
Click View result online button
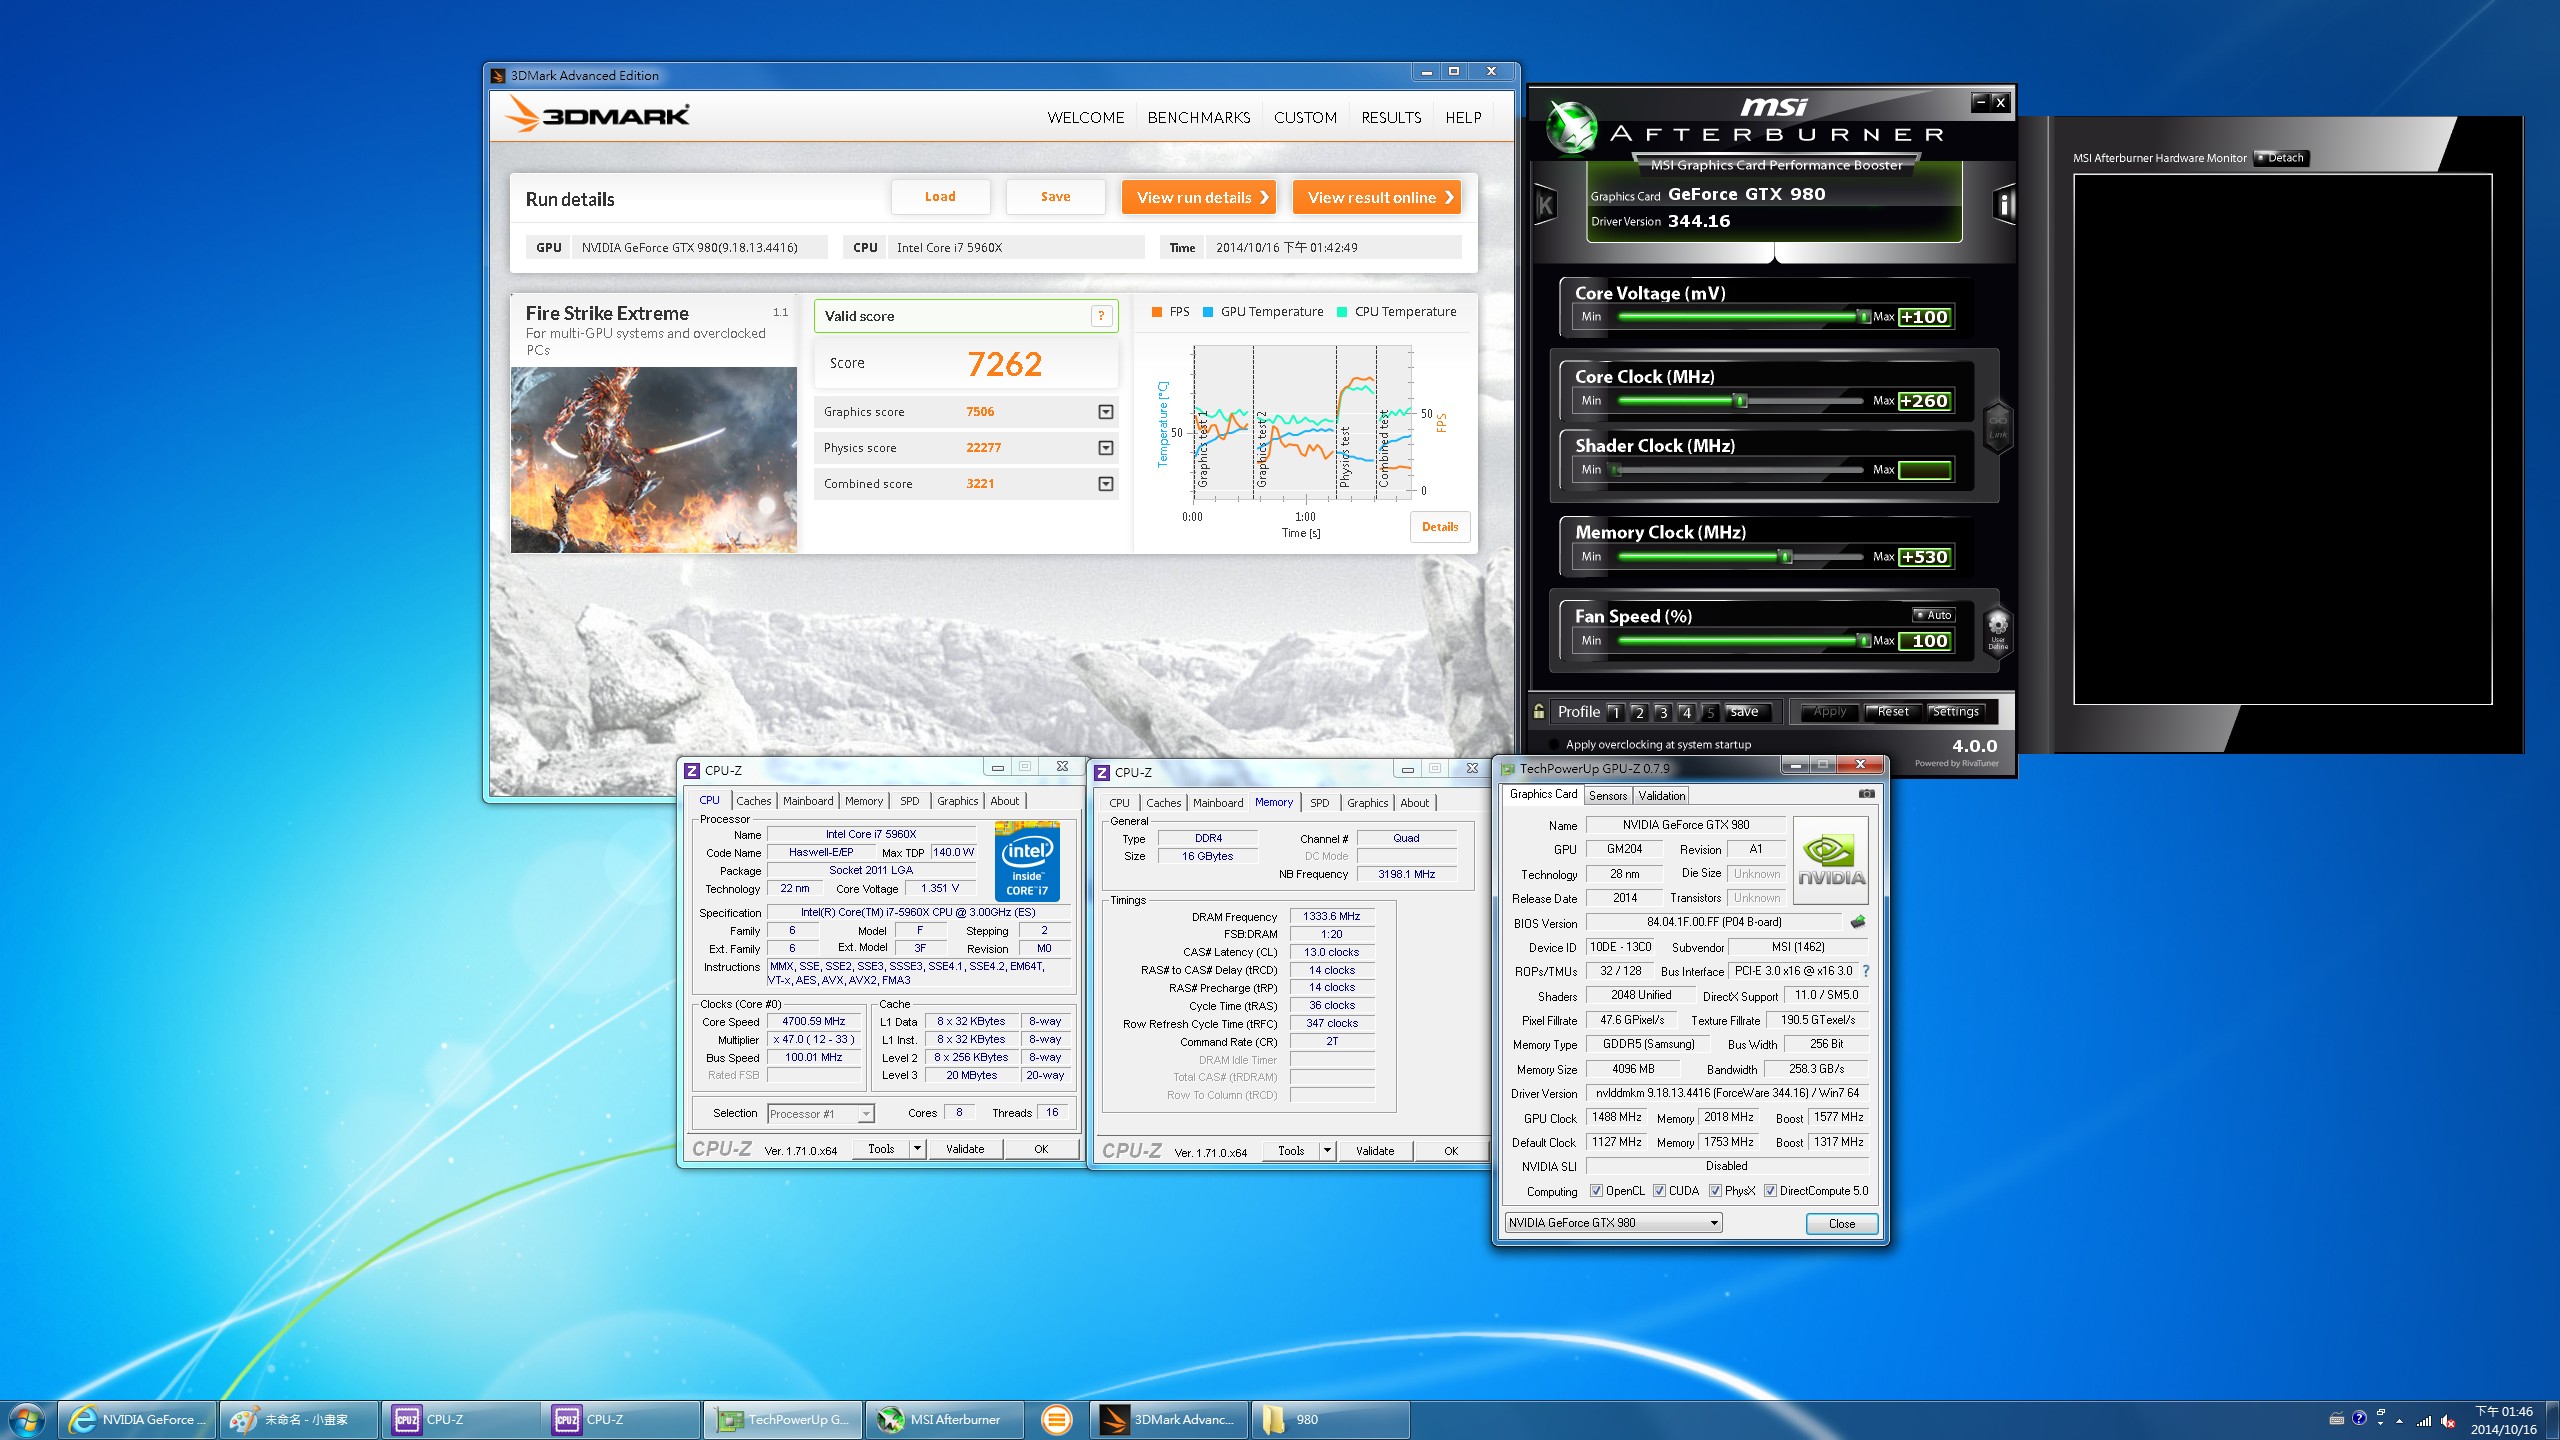[x=1377, y=197]
